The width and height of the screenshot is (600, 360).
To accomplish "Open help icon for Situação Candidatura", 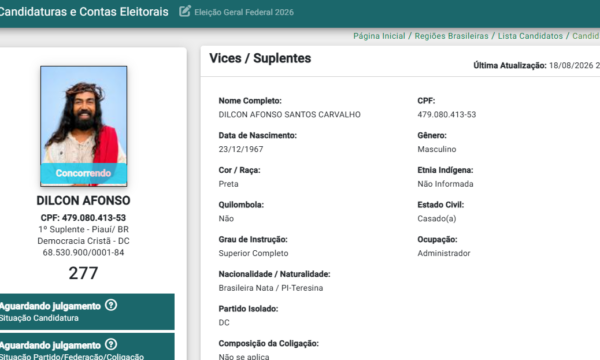I will click(111, 305).
